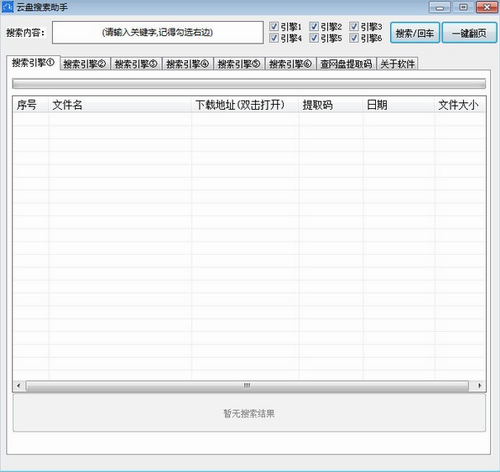Disable the 引擎4 checkbox

coord(274,38)
